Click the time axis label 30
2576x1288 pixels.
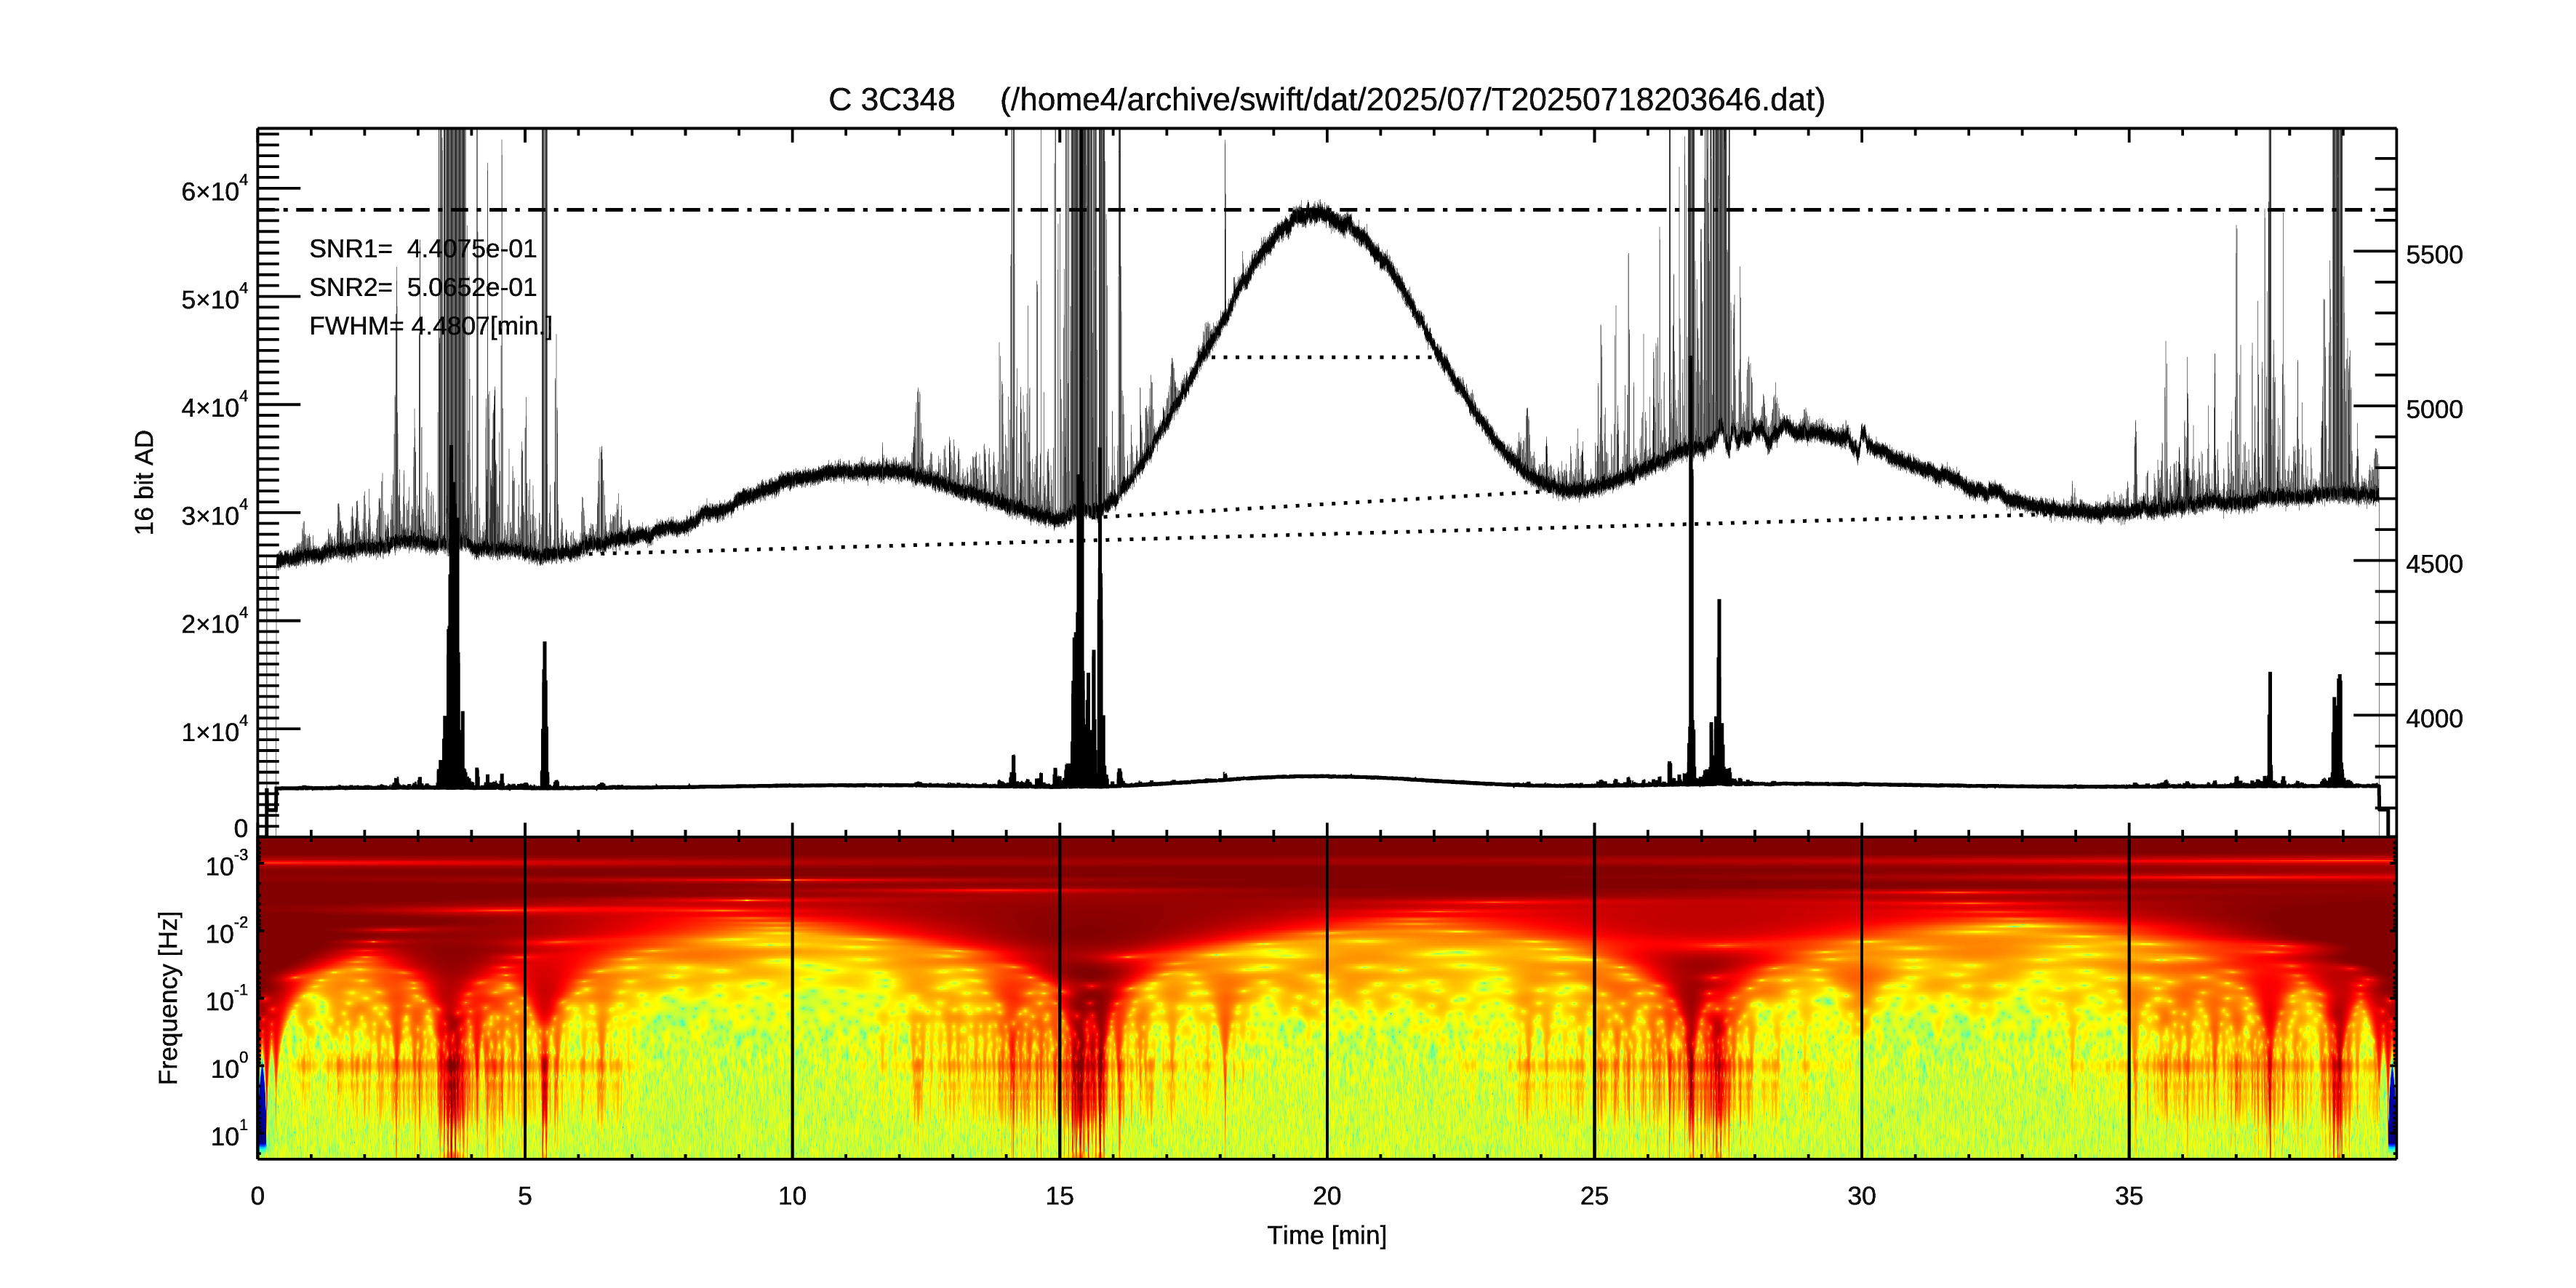1861,1196
